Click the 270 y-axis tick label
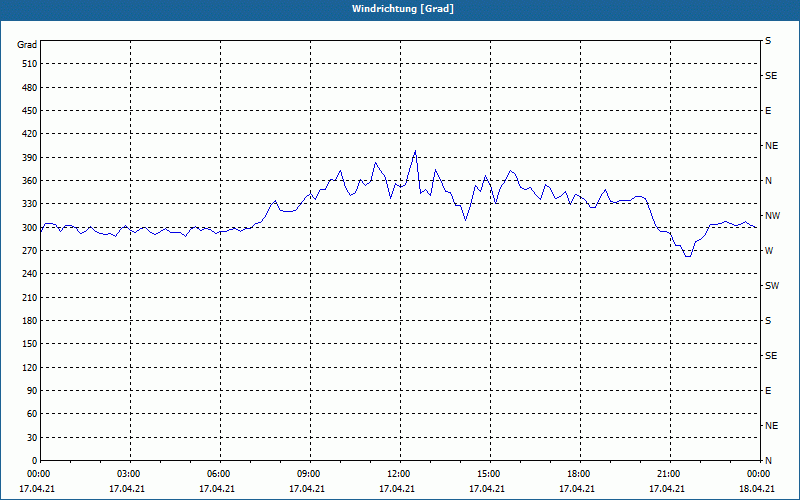800x500 pixels. (x=30, y=251)
